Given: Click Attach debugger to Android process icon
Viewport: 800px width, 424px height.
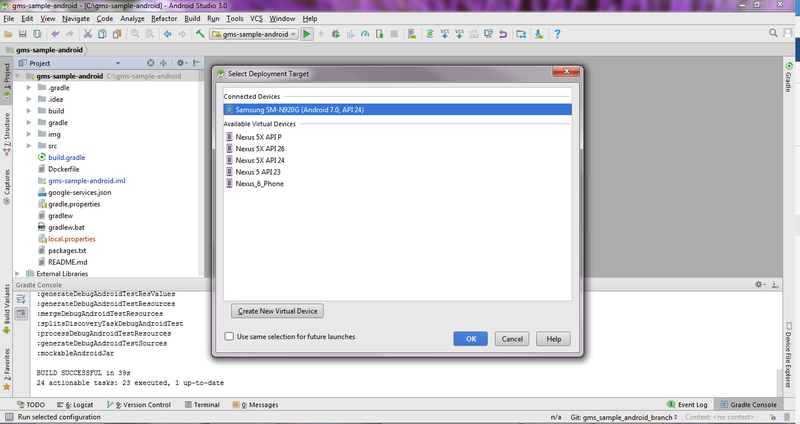Looking at the screenshot, I should pos(379,34).
